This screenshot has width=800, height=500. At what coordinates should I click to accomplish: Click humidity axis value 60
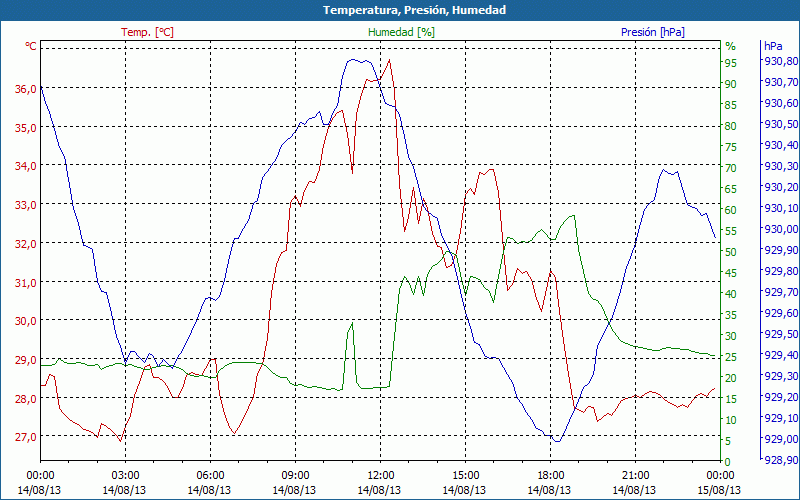(x=731, y=210)
